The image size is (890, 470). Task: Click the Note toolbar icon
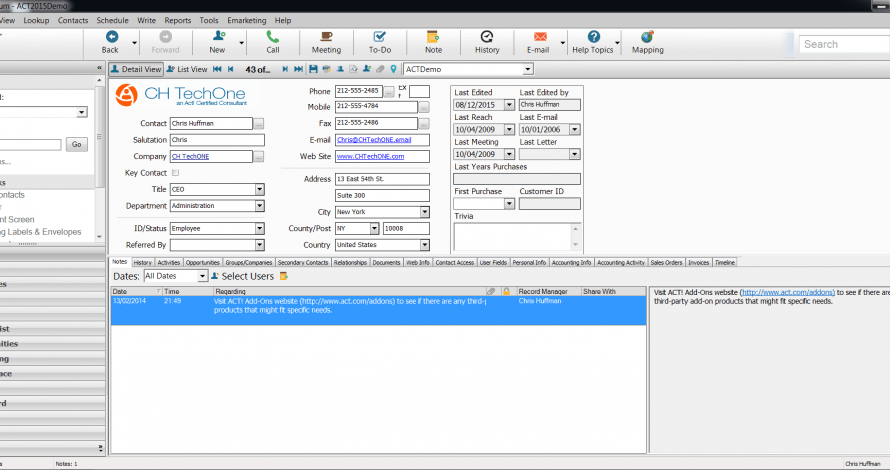tap(433, 37)
